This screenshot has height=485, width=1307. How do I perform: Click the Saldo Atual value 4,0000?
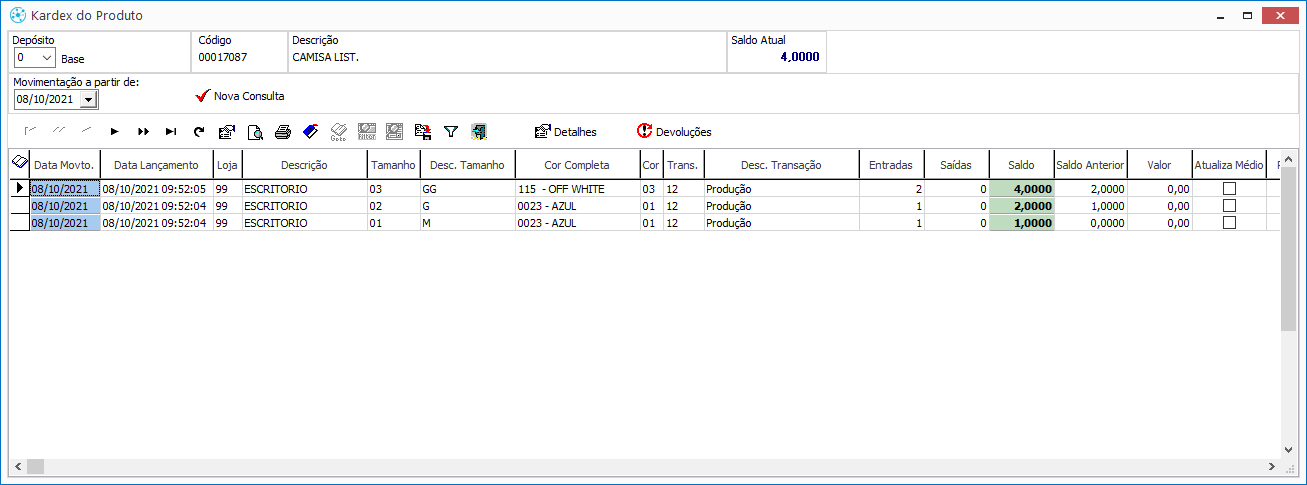tap(799, 57)
